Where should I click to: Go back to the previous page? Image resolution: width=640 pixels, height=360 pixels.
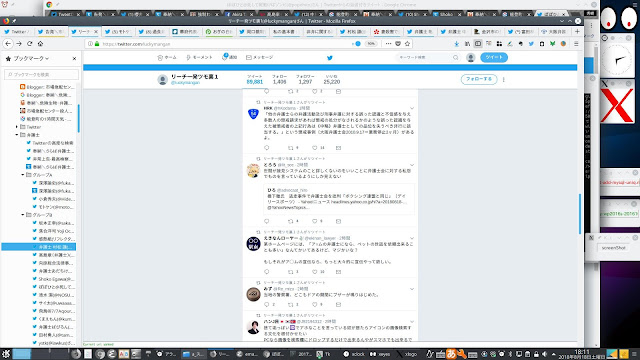click(x=8, y=44)
